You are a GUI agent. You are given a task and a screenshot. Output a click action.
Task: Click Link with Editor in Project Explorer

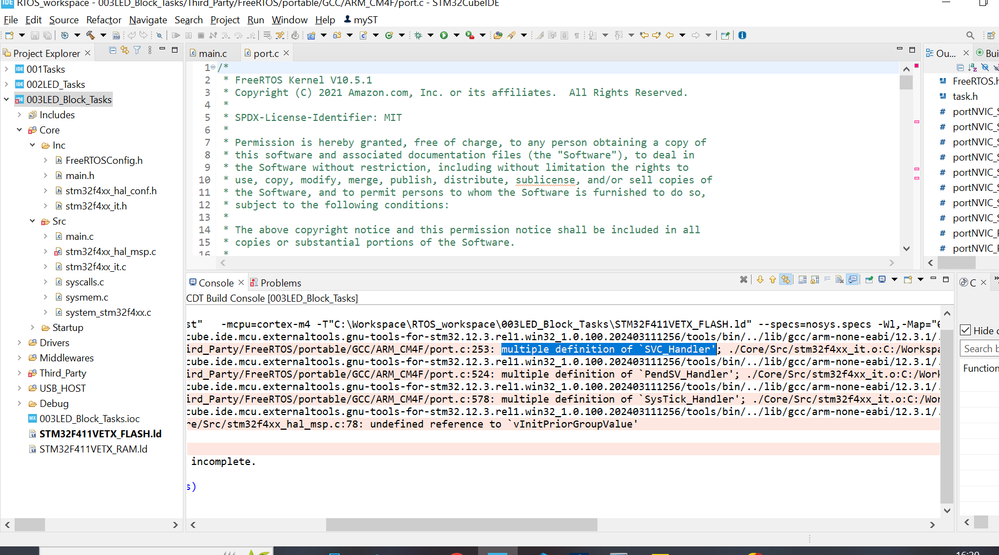(125, 50)
